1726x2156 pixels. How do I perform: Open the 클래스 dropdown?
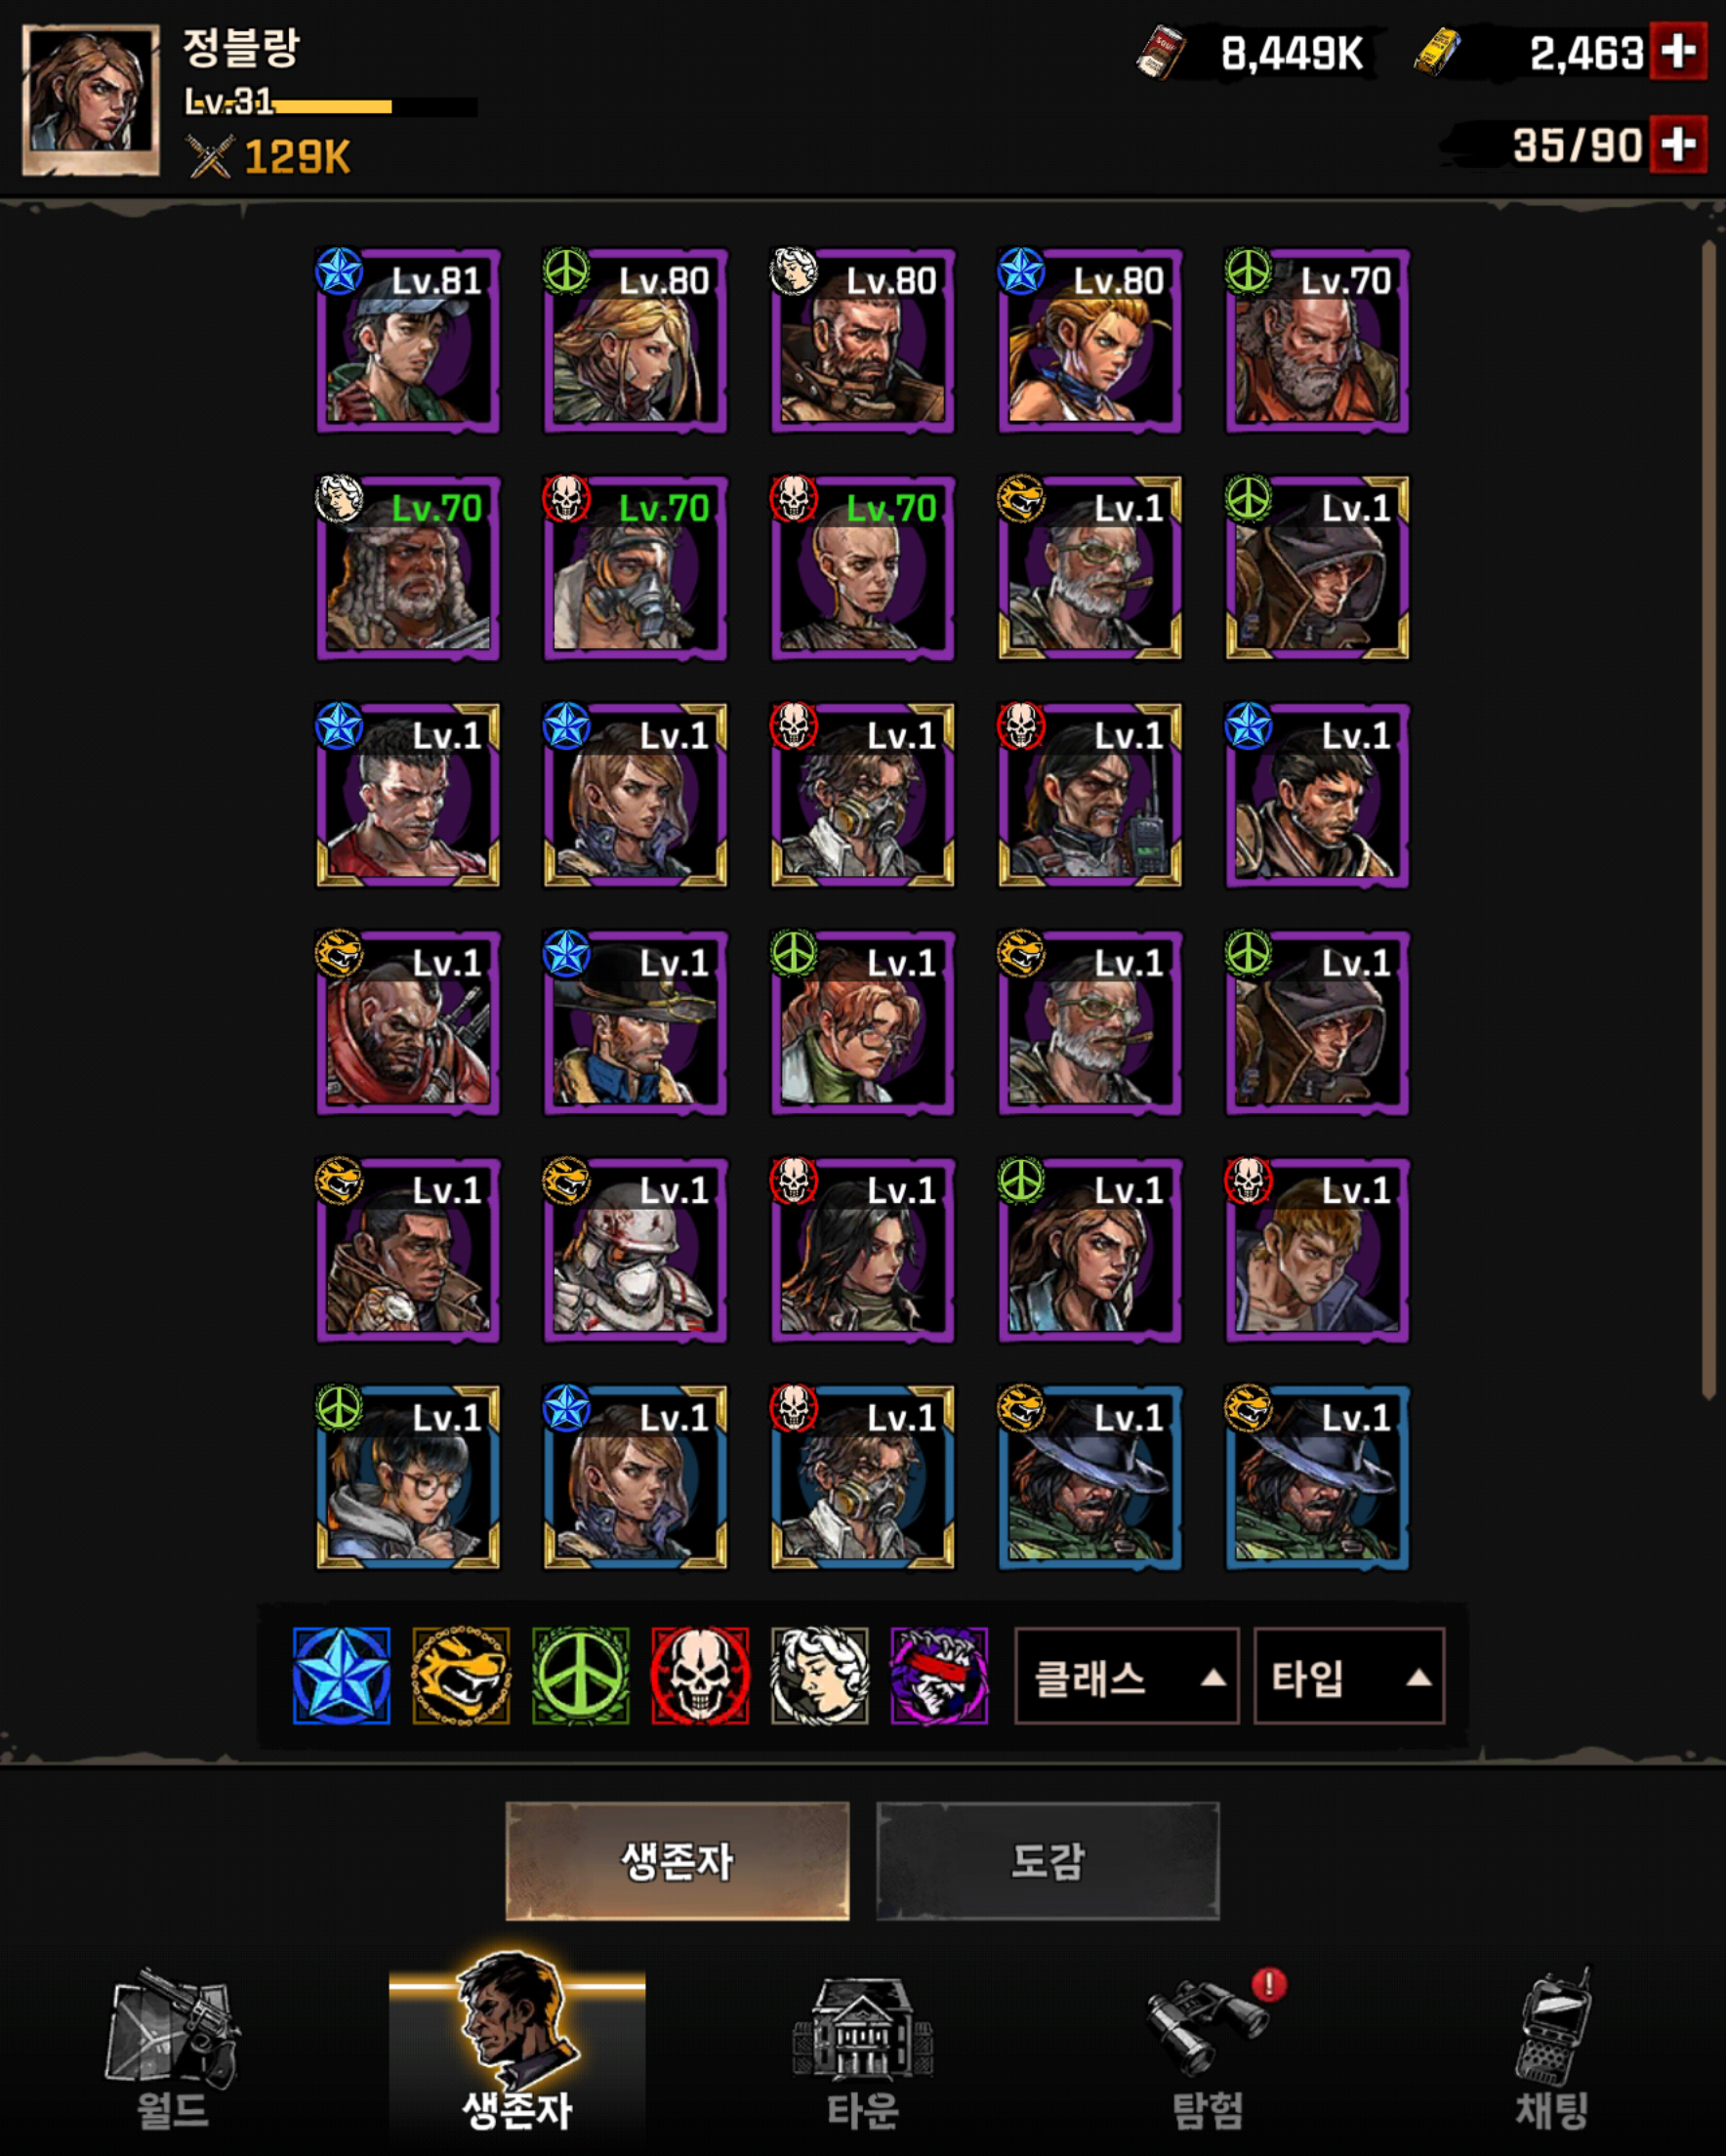tap(1127, 1676)
